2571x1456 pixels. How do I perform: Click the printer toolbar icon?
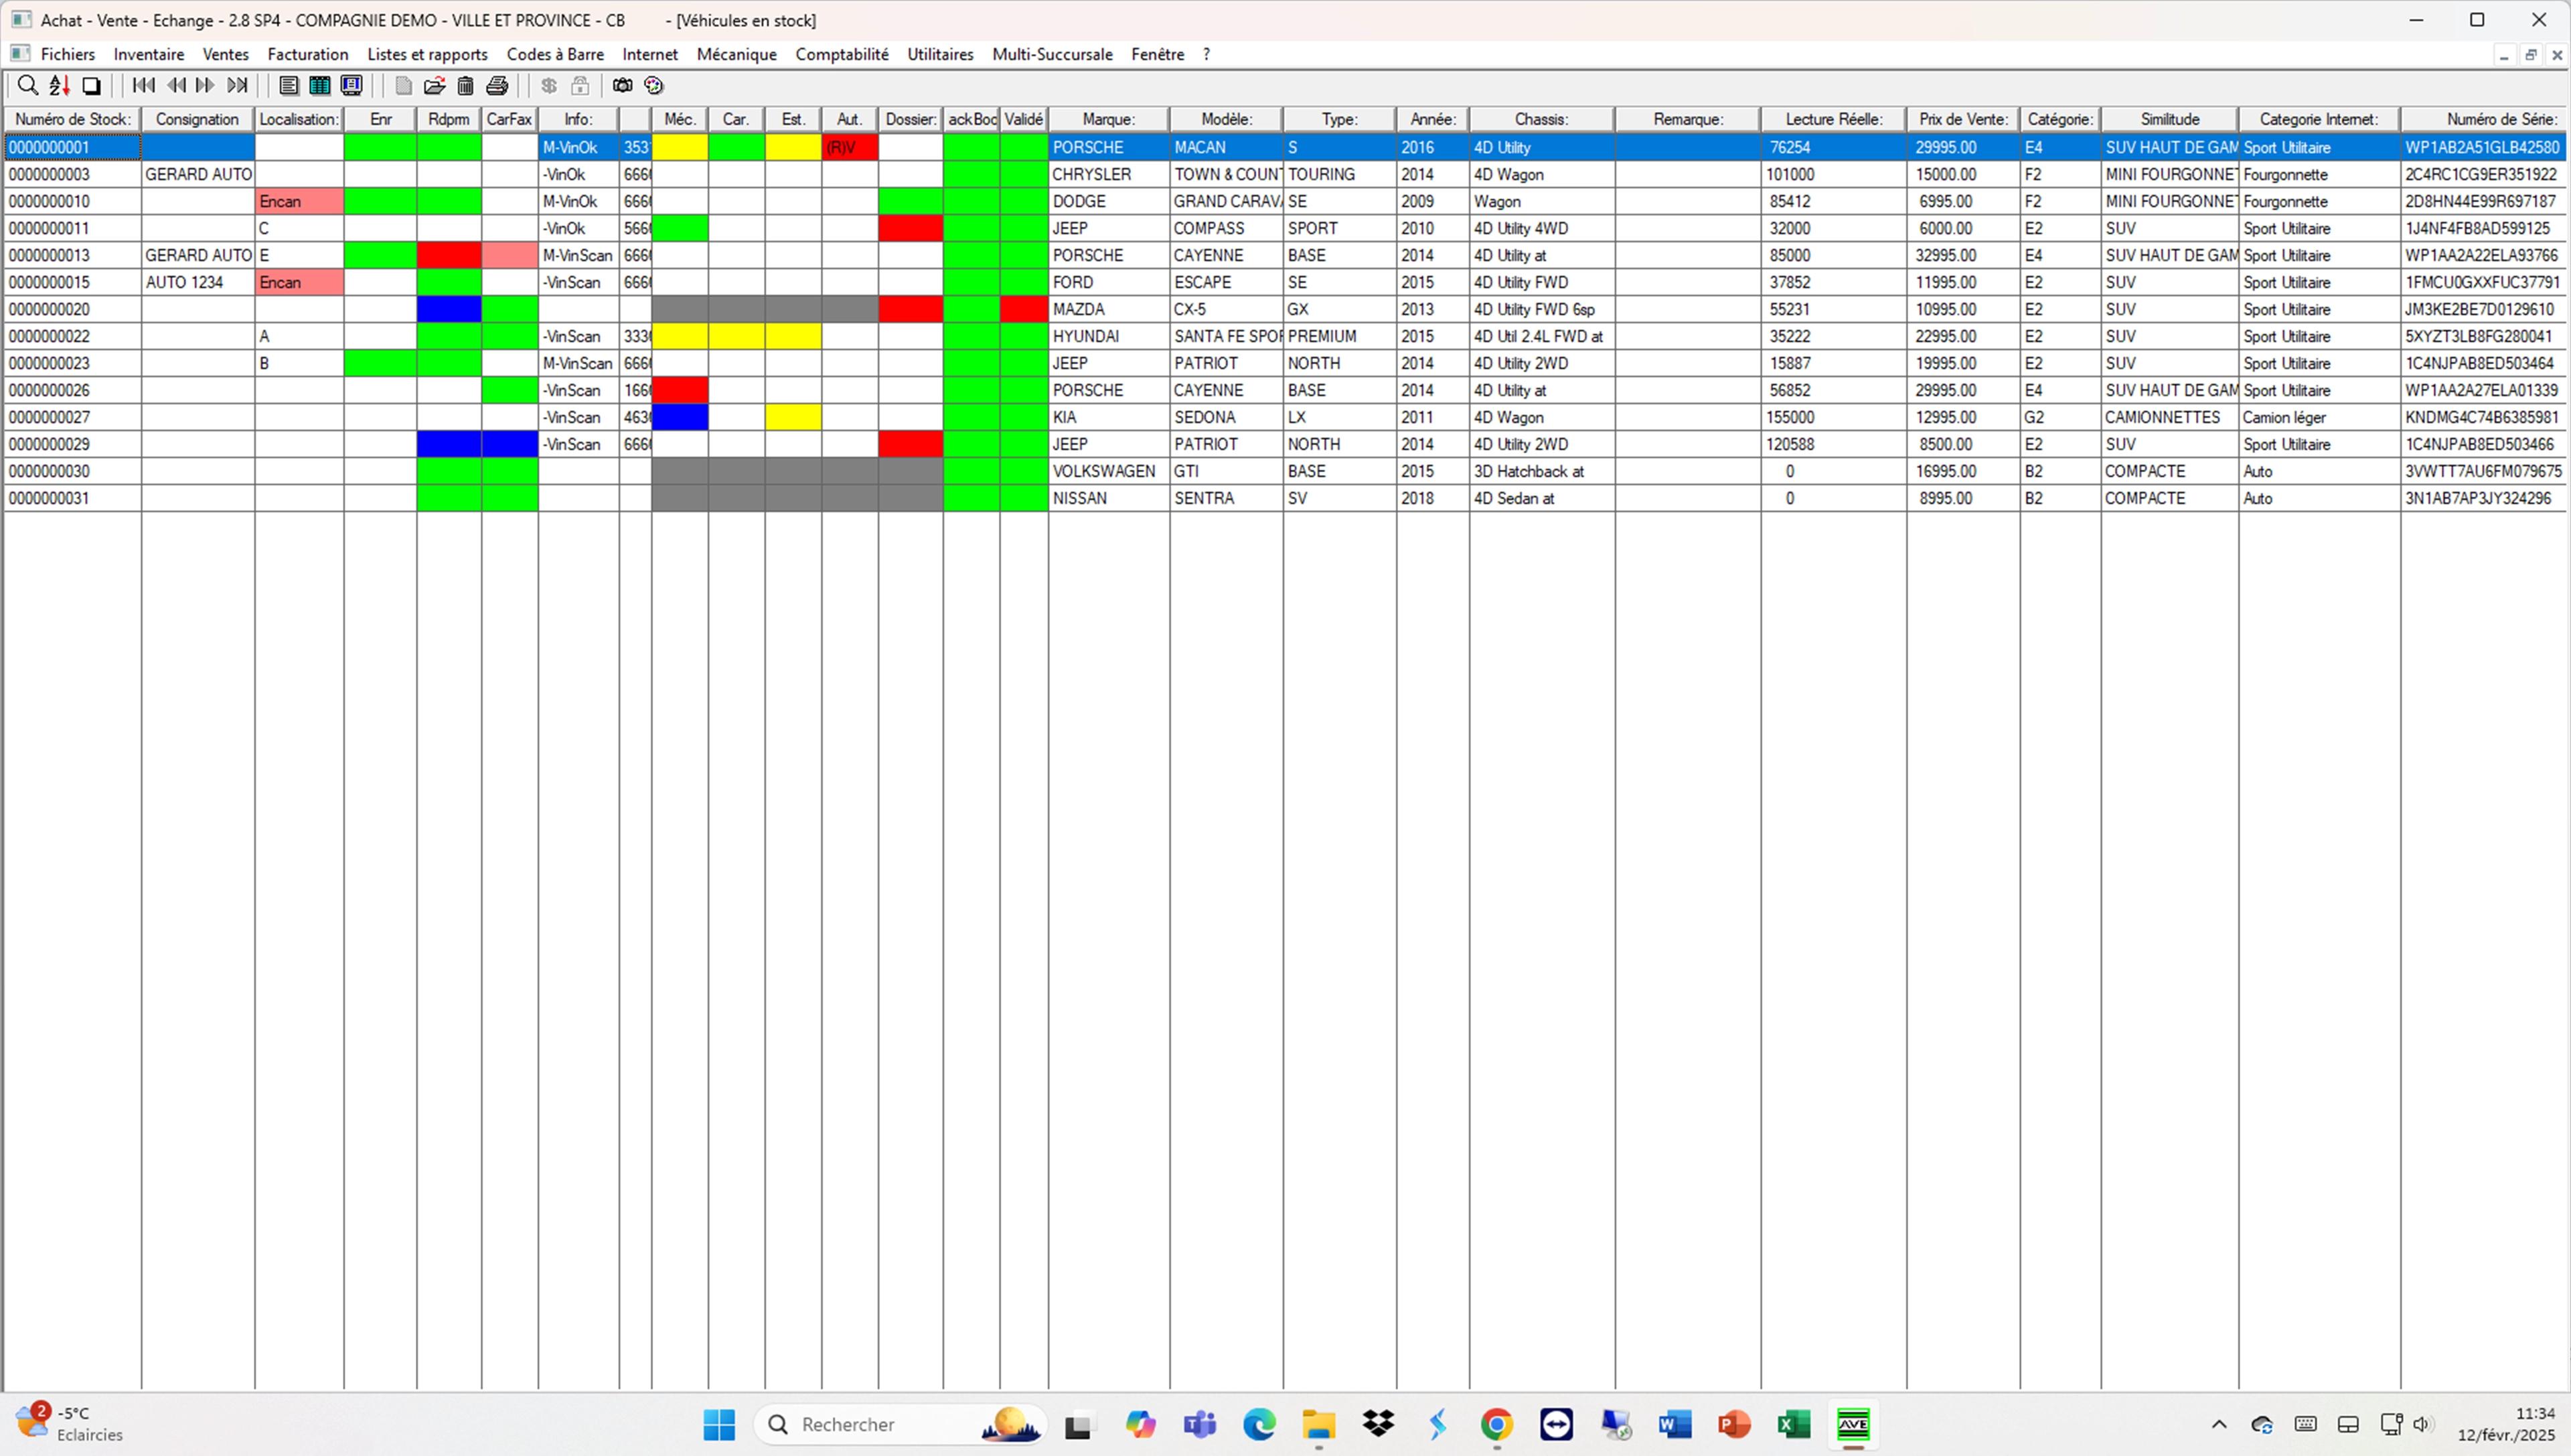point(497,85)
